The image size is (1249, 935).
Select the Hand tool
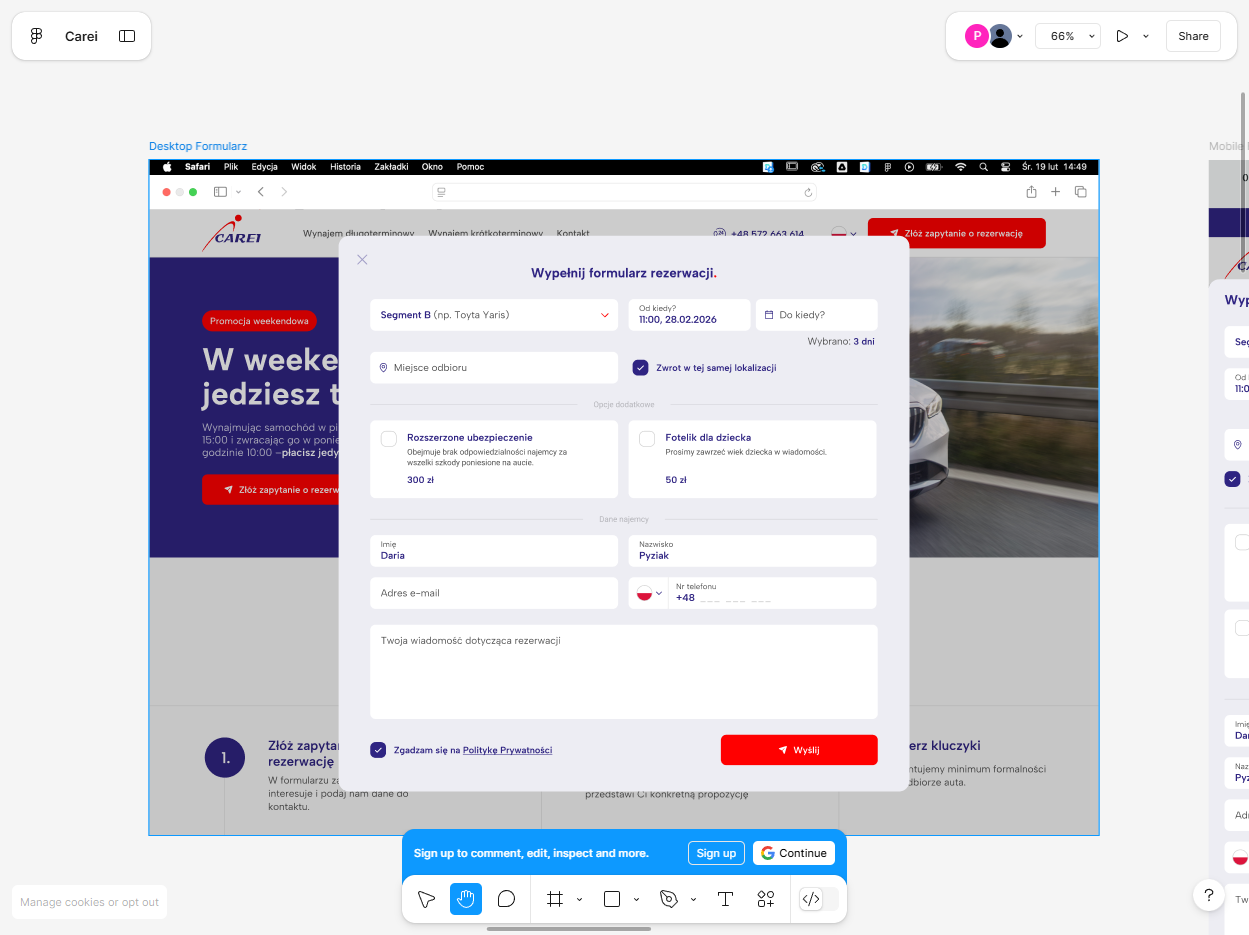(x=466, y=899)
